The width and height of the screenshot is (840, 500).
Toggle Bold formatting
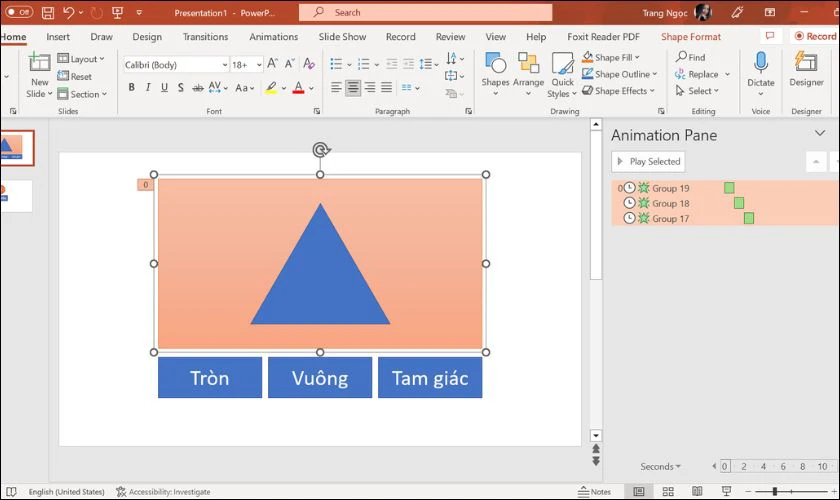pyautogui.click(x=131, y=87)
